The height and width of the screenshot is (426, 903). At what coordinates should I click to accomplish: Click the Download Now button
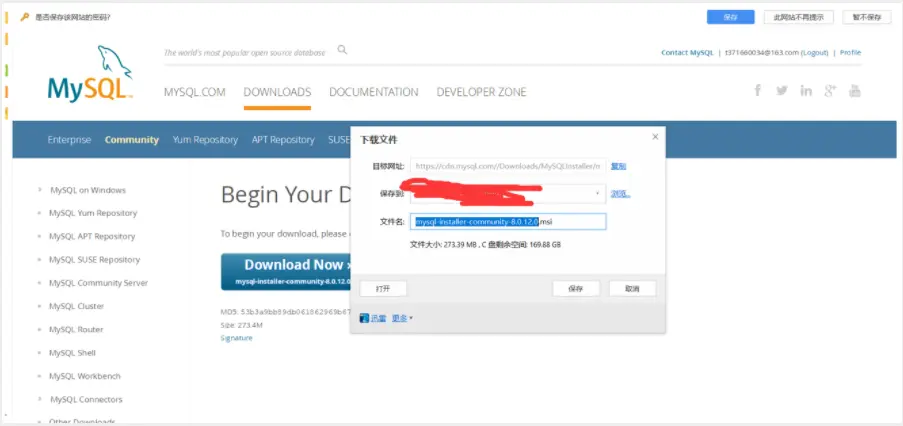286,272
